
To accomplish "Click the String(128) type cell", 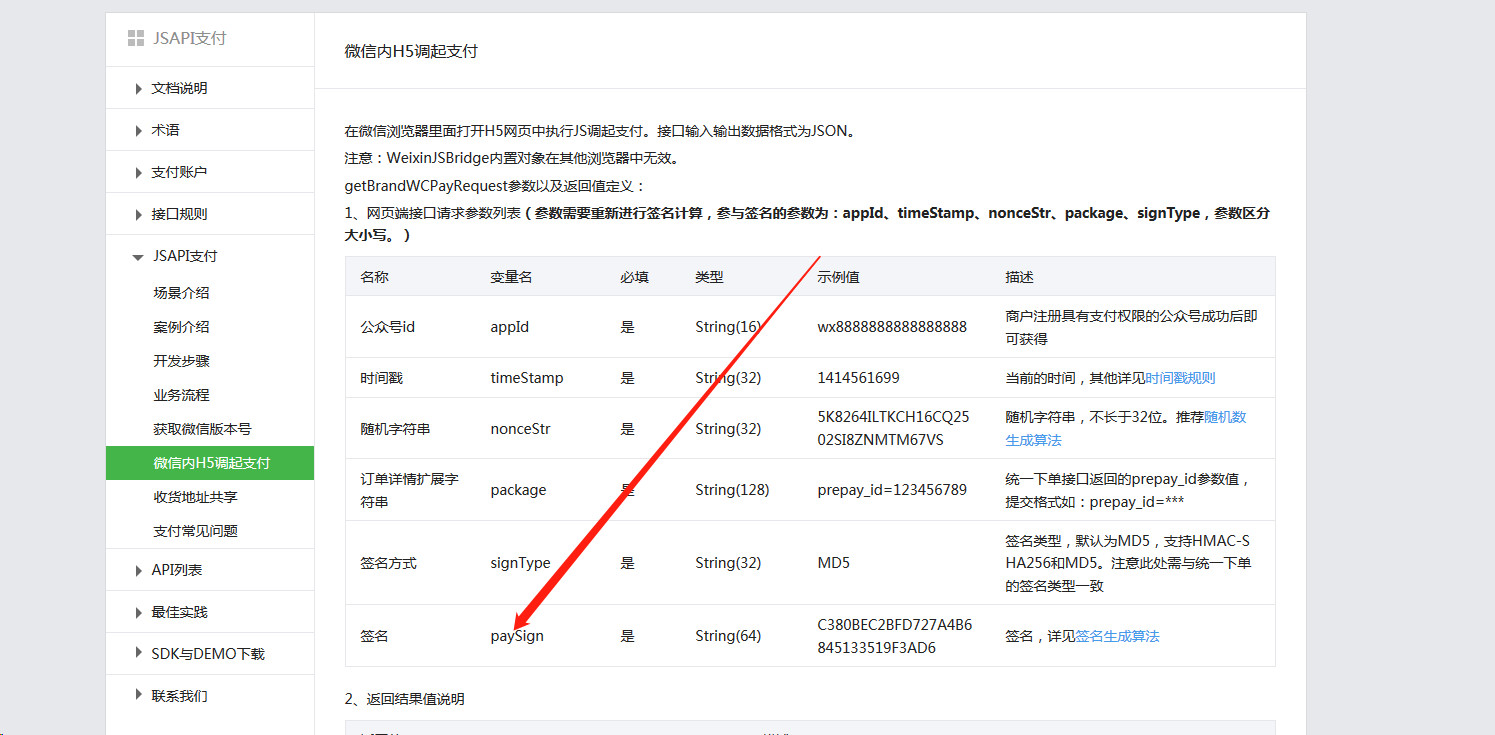I will tap(732, 490).
